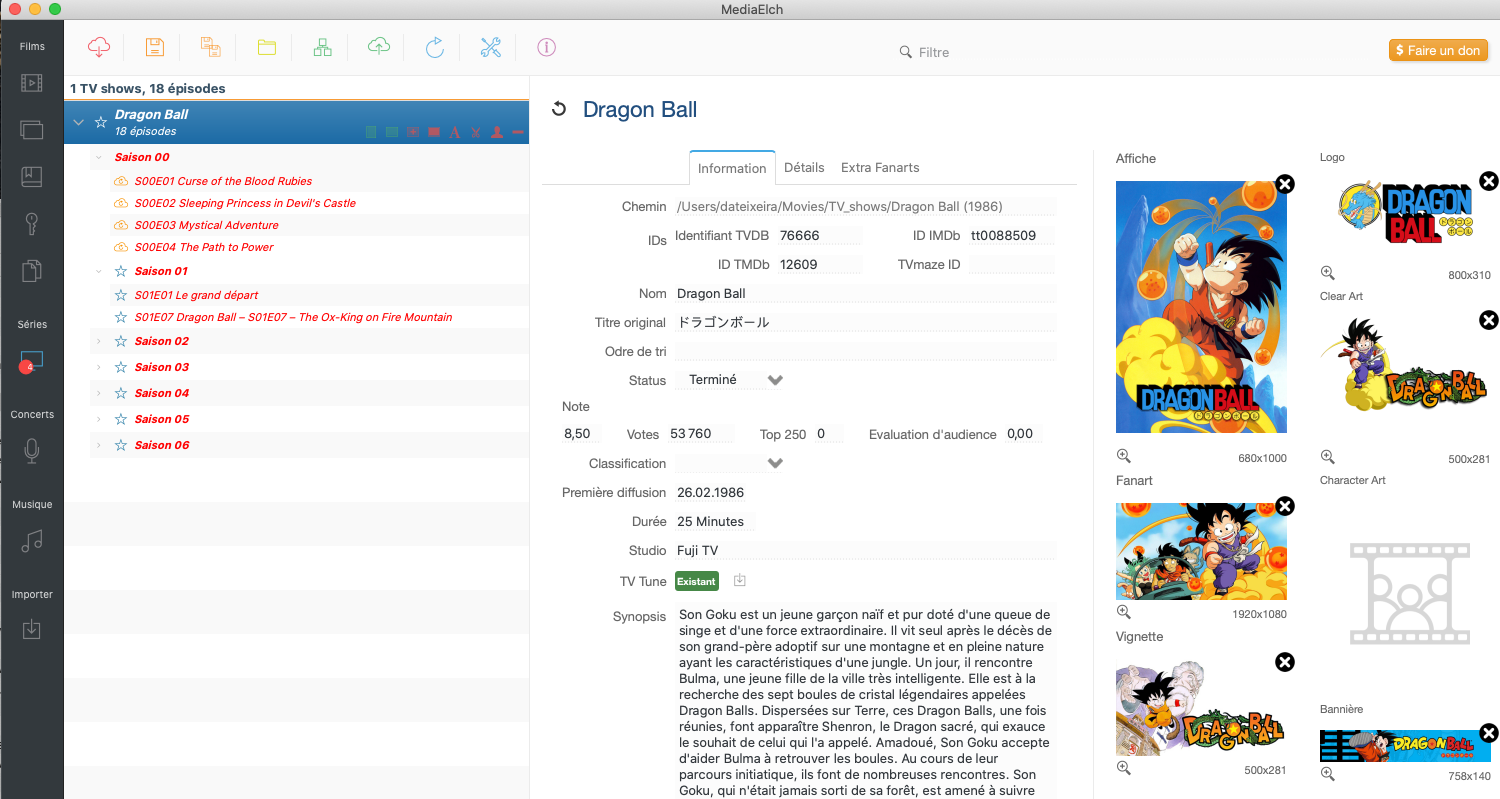This screenshot has height=799, width=1500.
Task: Switch to the Extra Fanarts tab
Action: [x=879, y=168]
